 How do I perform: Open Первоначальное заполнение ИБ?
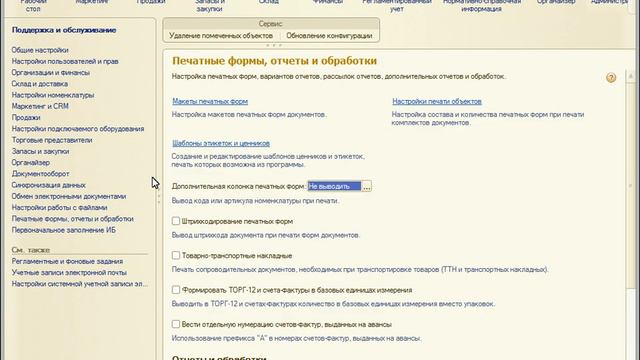click(x=64, y=230)
